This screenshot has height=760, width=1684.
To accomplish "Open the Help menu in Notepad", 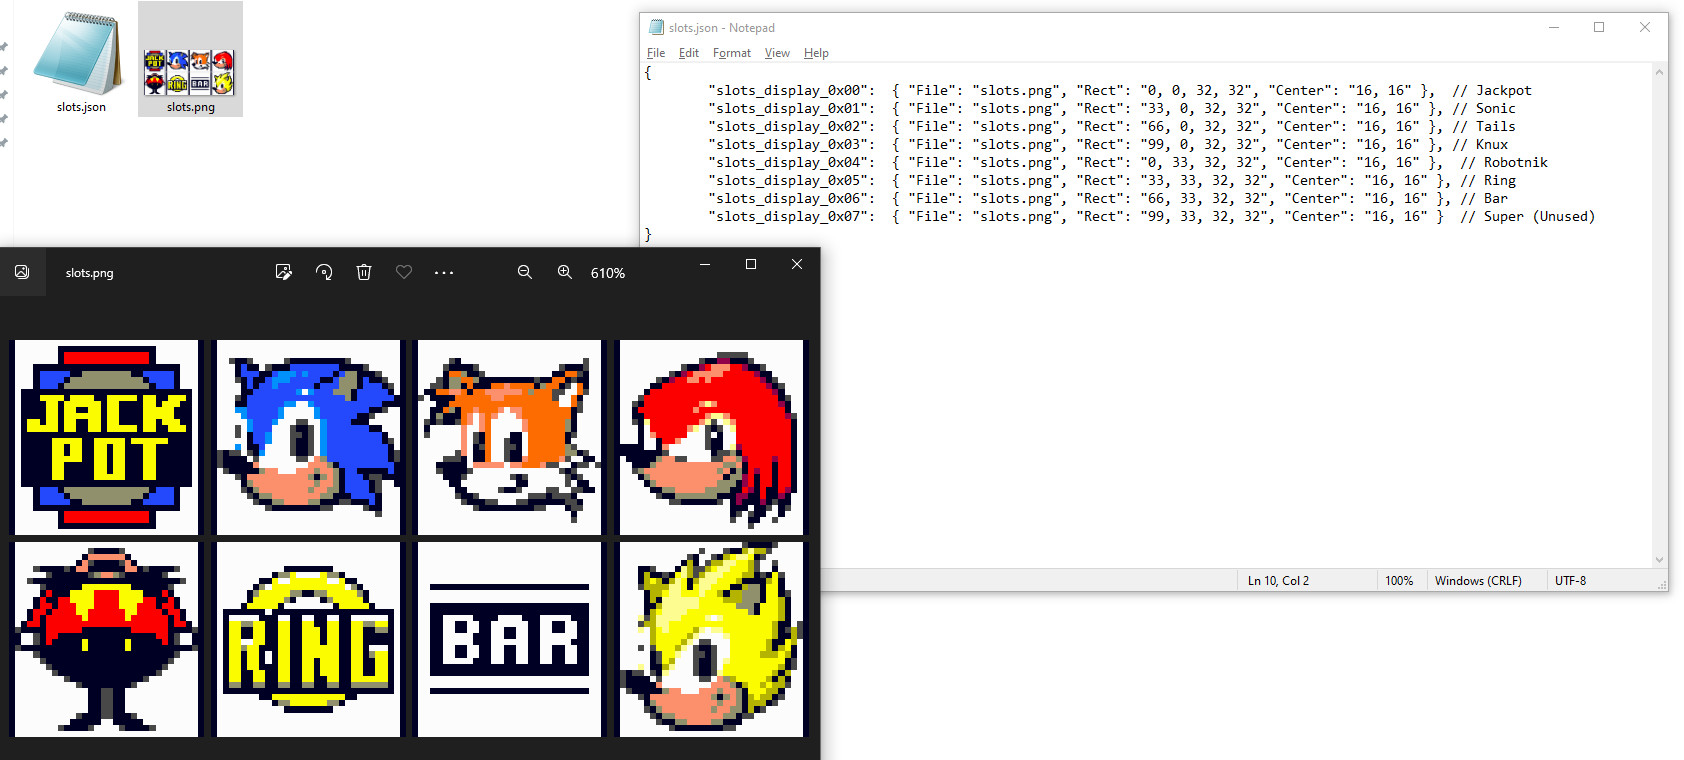I will (816, 53).
